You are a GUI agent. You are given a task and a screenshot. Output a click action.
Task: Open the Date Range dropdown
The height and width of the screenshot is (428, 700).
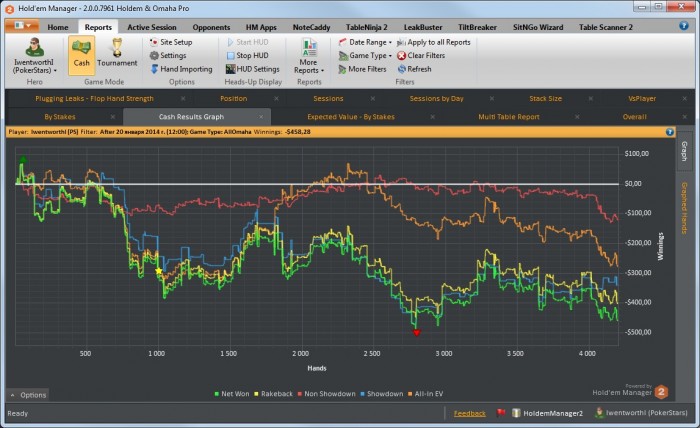[x=366, y=43]
